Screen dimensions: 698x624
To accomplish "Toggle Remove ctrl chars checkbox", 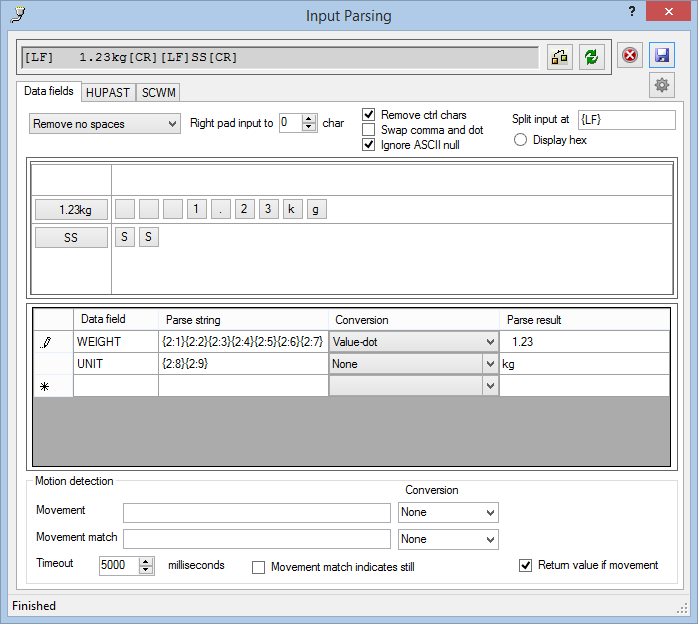I will (x=369, y=115).
